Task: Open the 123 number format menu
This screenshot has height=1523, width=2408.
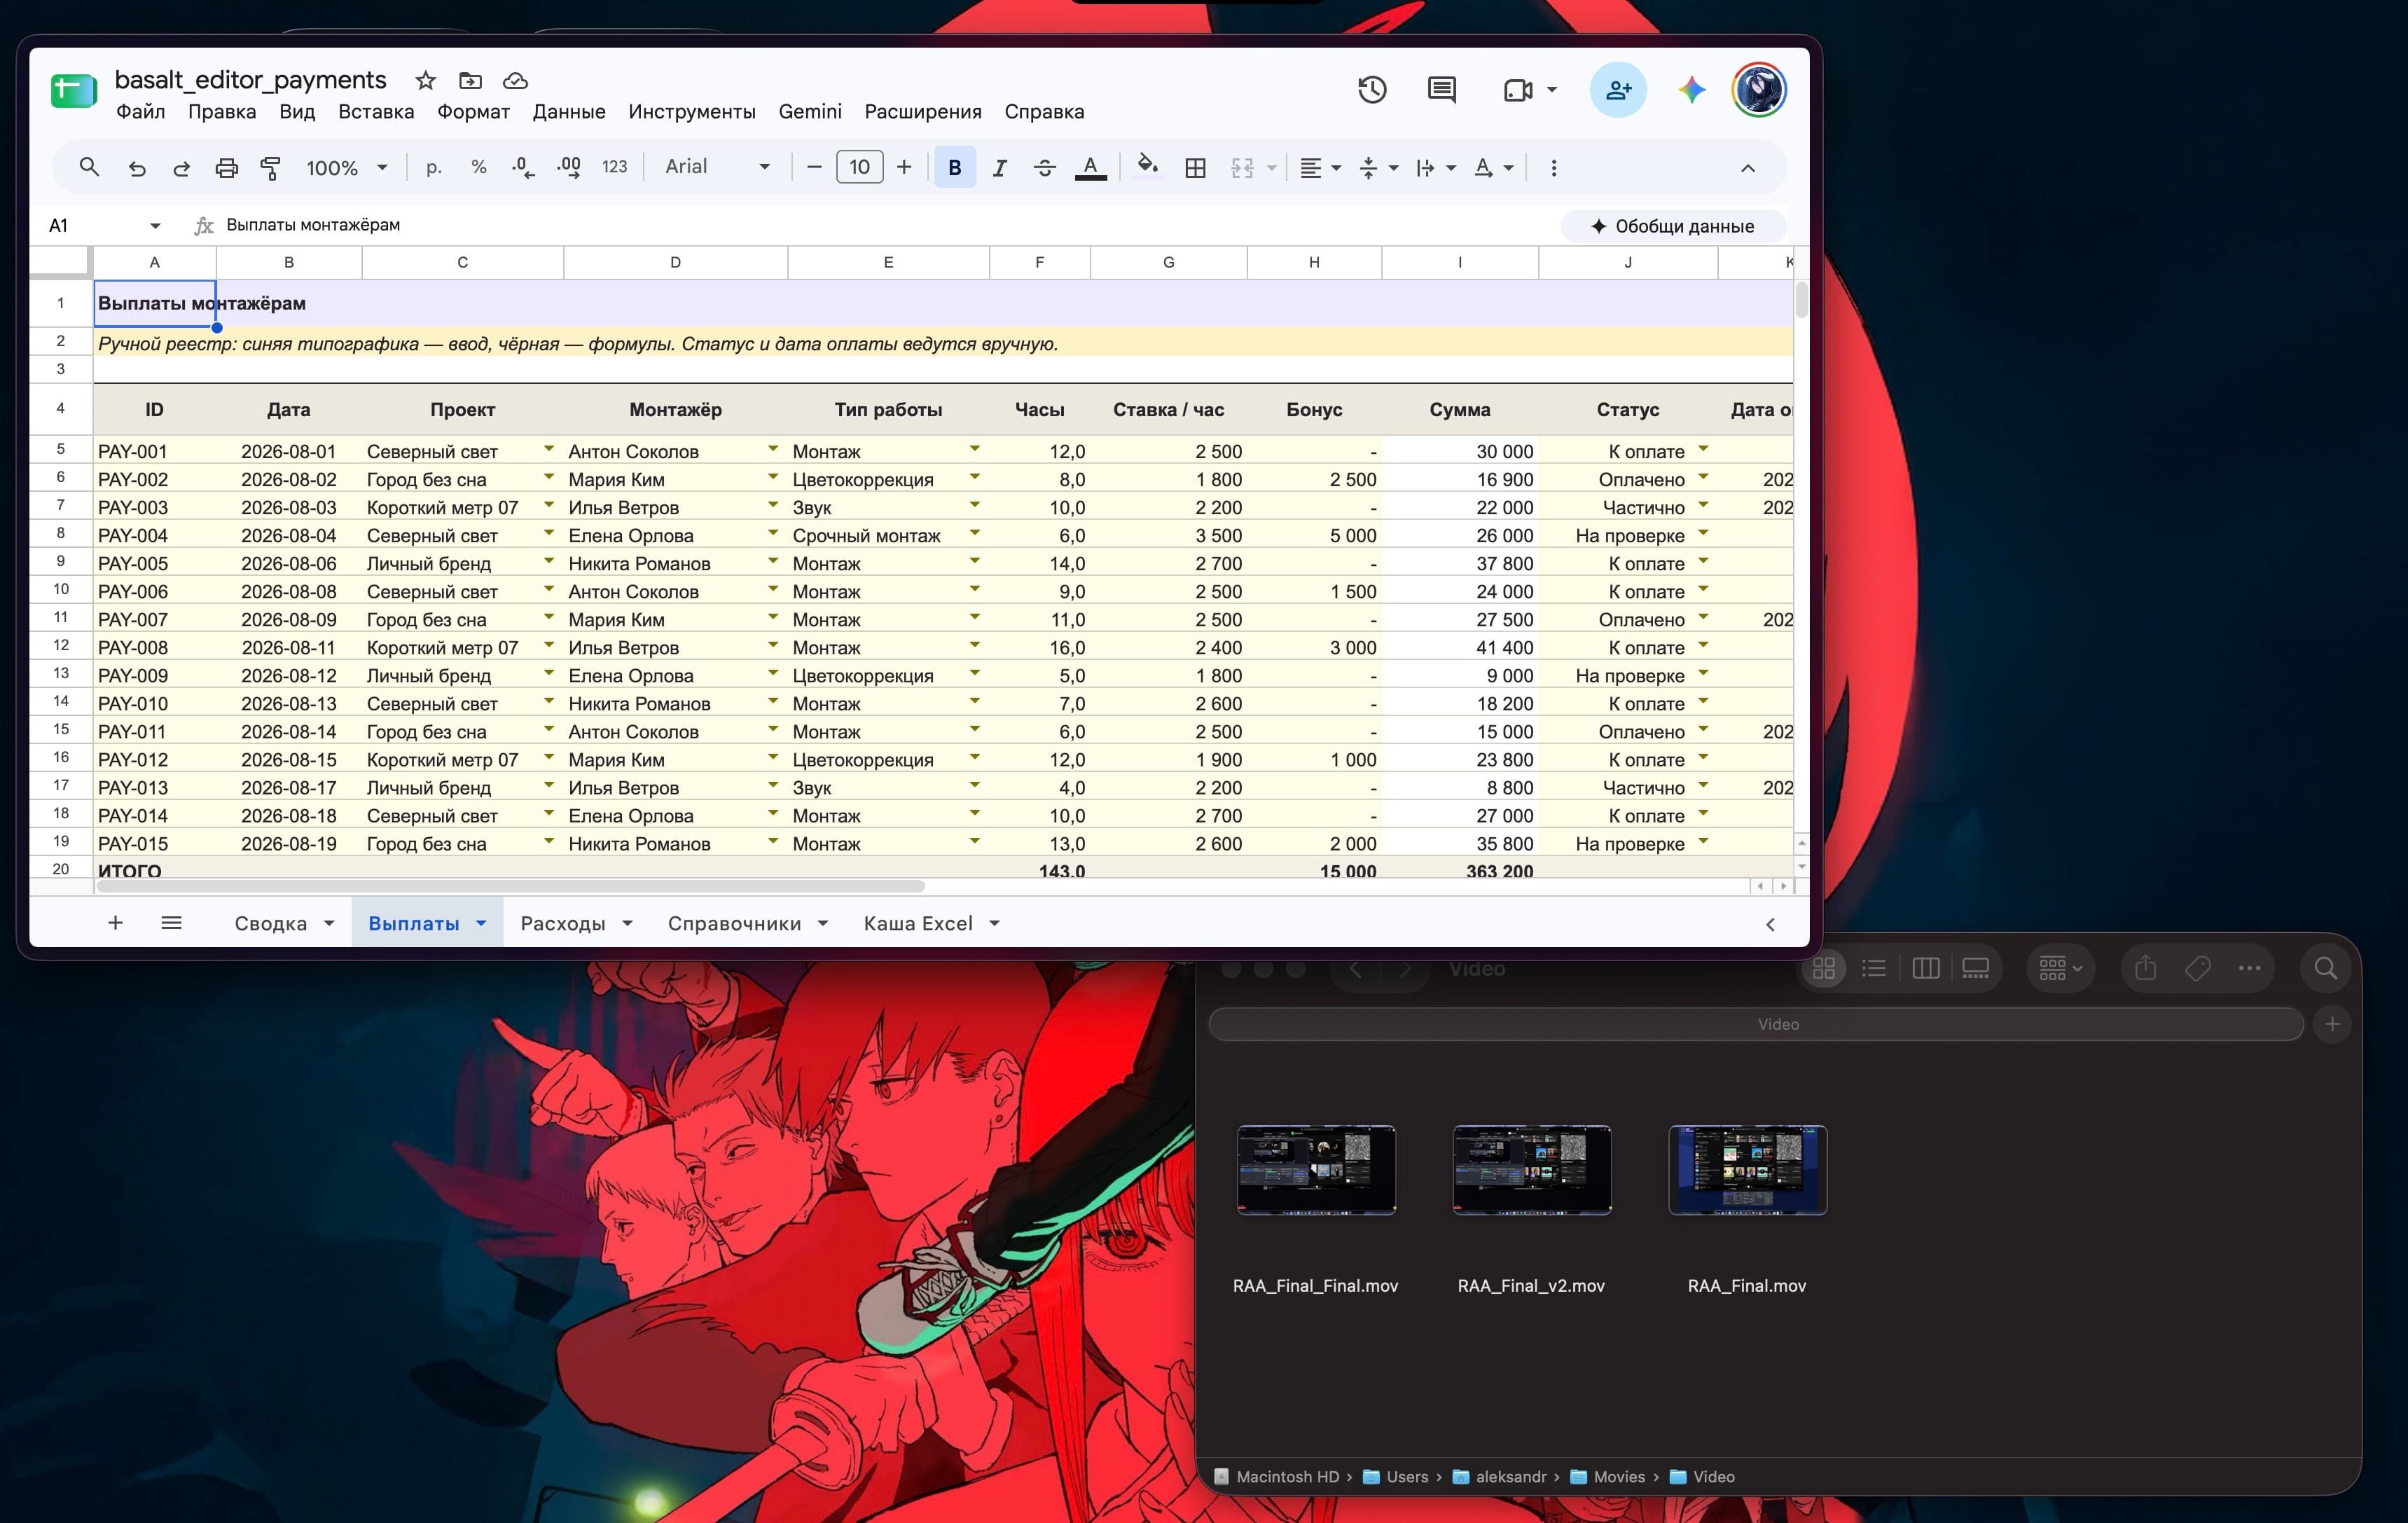Action: [615, 167]
